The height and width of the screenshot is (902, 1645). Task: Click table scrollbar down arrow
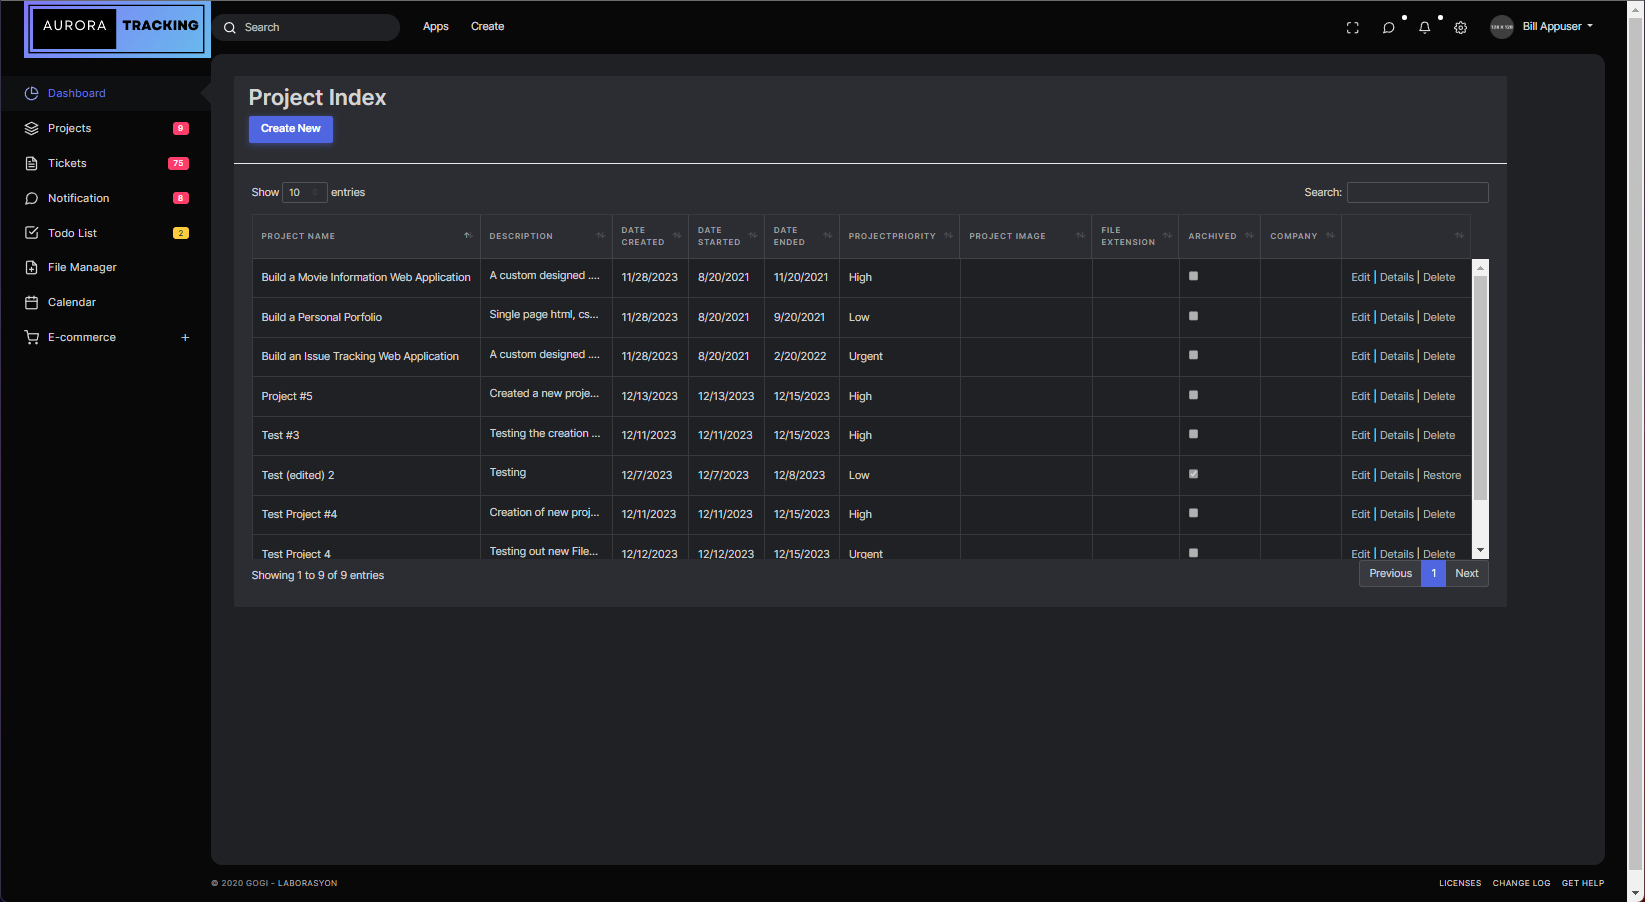pos(1481,550)
